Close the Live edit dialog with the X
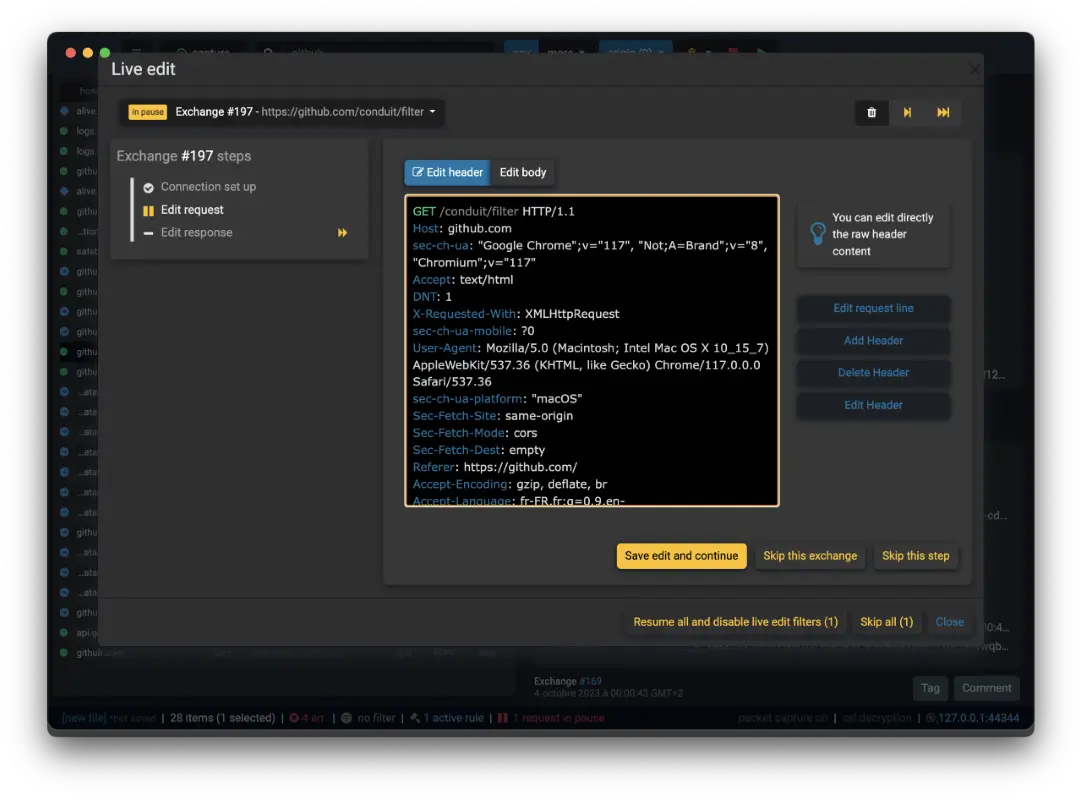 coord(974,69)
